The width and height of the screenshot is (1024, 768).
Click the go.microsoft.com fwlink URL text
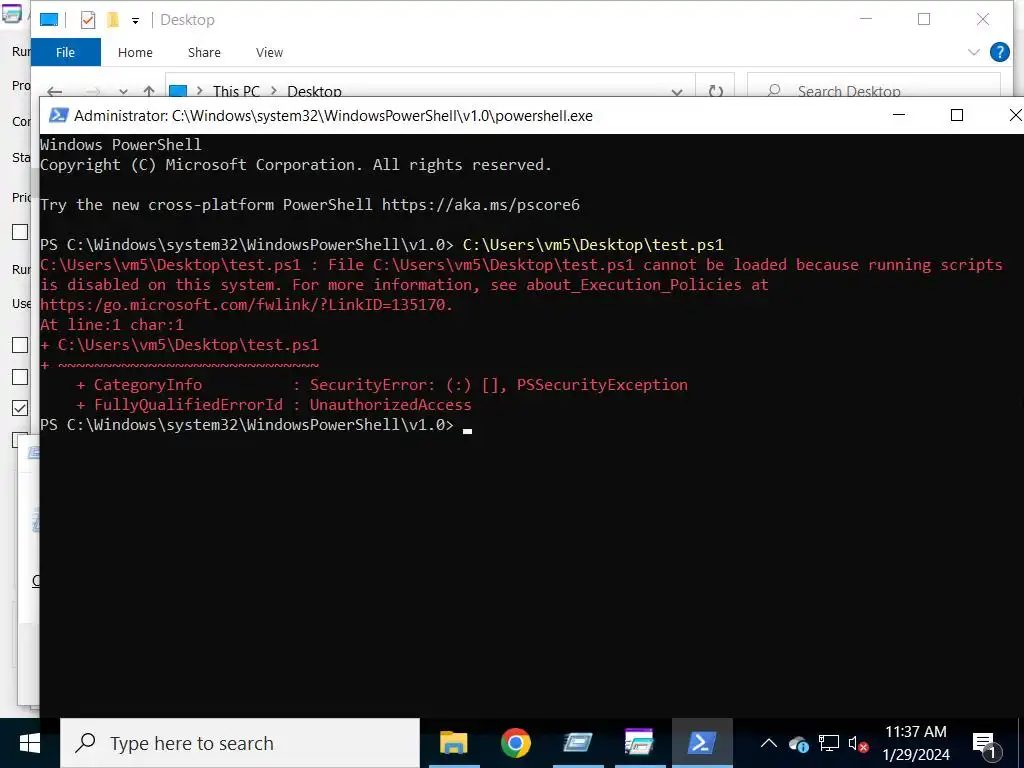tap(246, 304)
